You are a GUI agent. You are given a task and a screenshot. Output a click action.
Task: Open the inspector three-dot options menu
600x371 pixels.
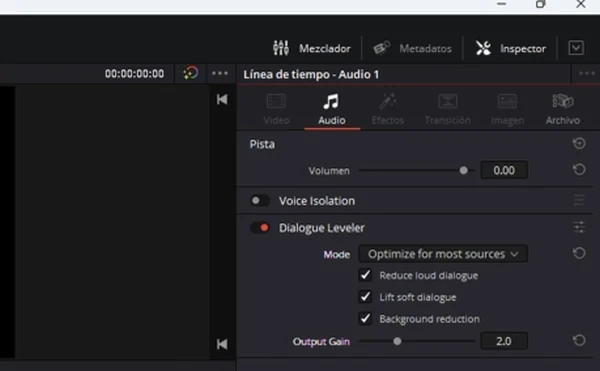587,73
